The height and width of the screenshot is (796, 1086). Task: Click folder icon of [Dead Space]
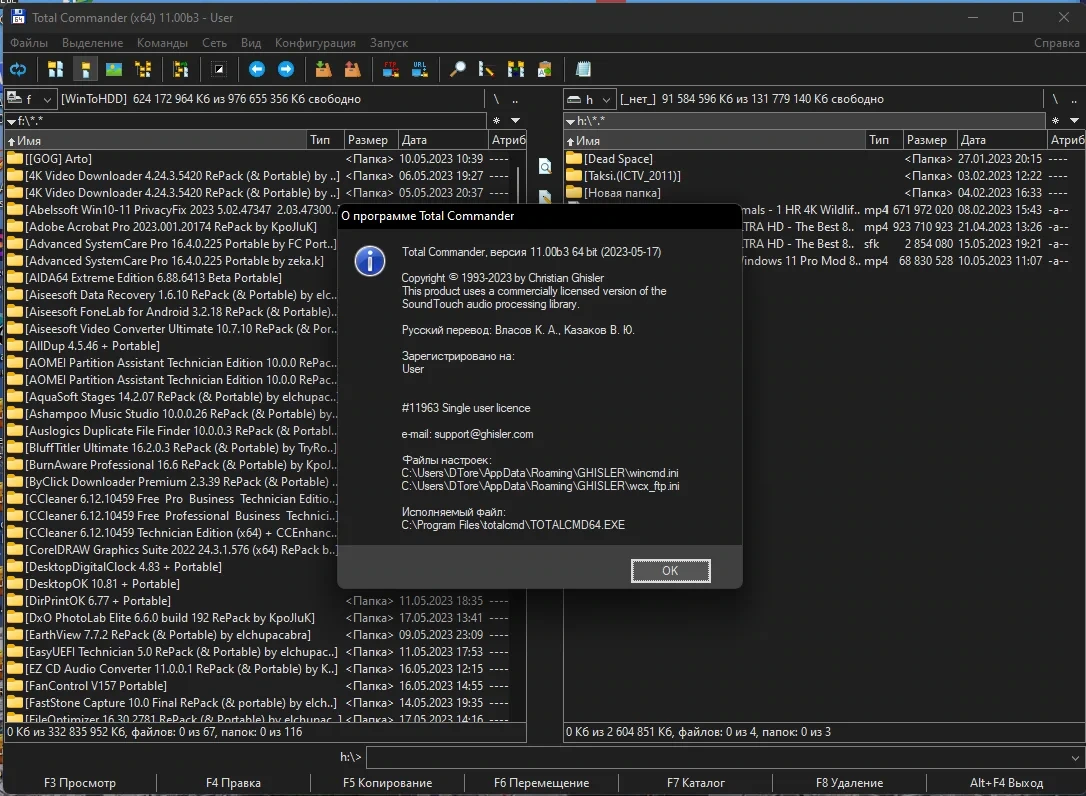click(x=573, y=159)
